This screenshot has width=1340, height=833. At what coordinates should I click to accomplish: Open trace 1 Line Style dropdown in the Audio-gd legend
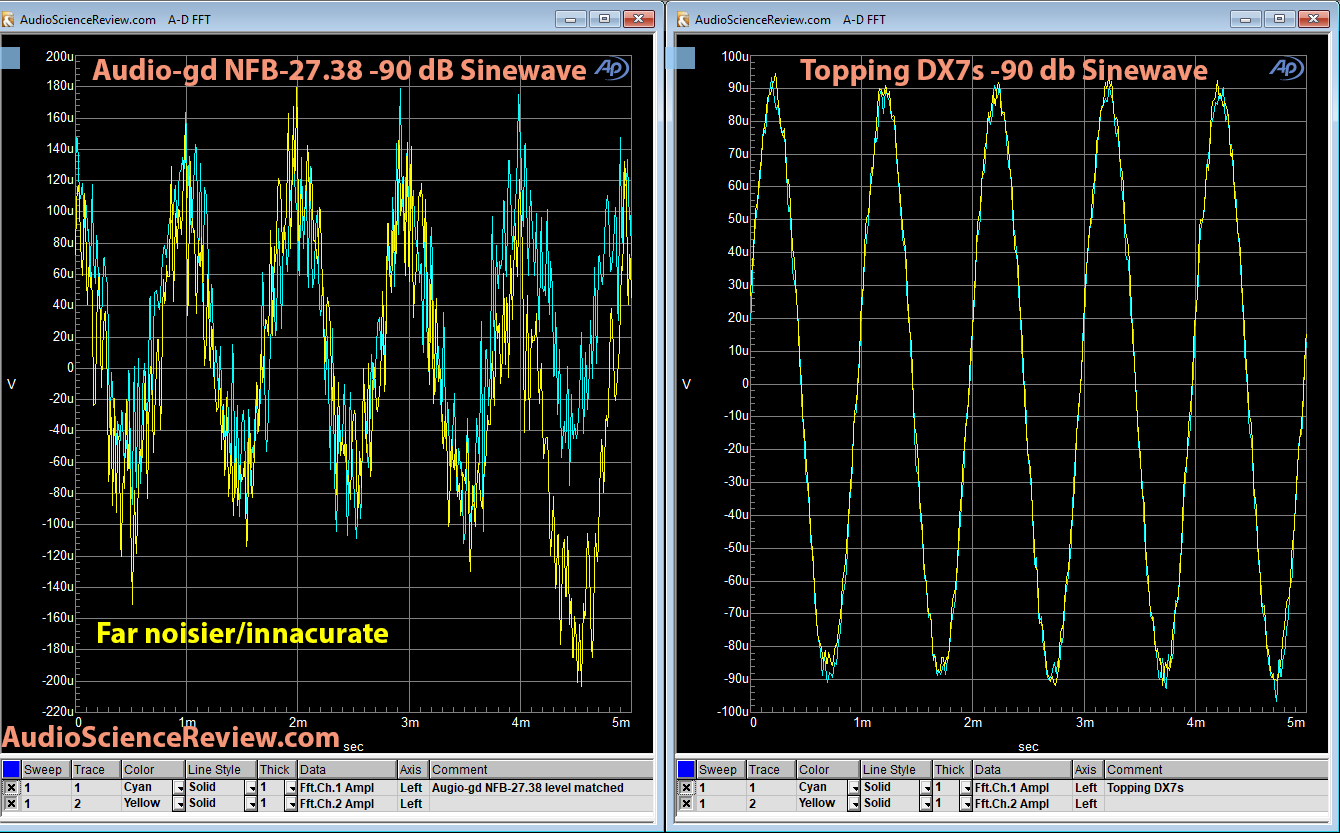tap(250, 788)
